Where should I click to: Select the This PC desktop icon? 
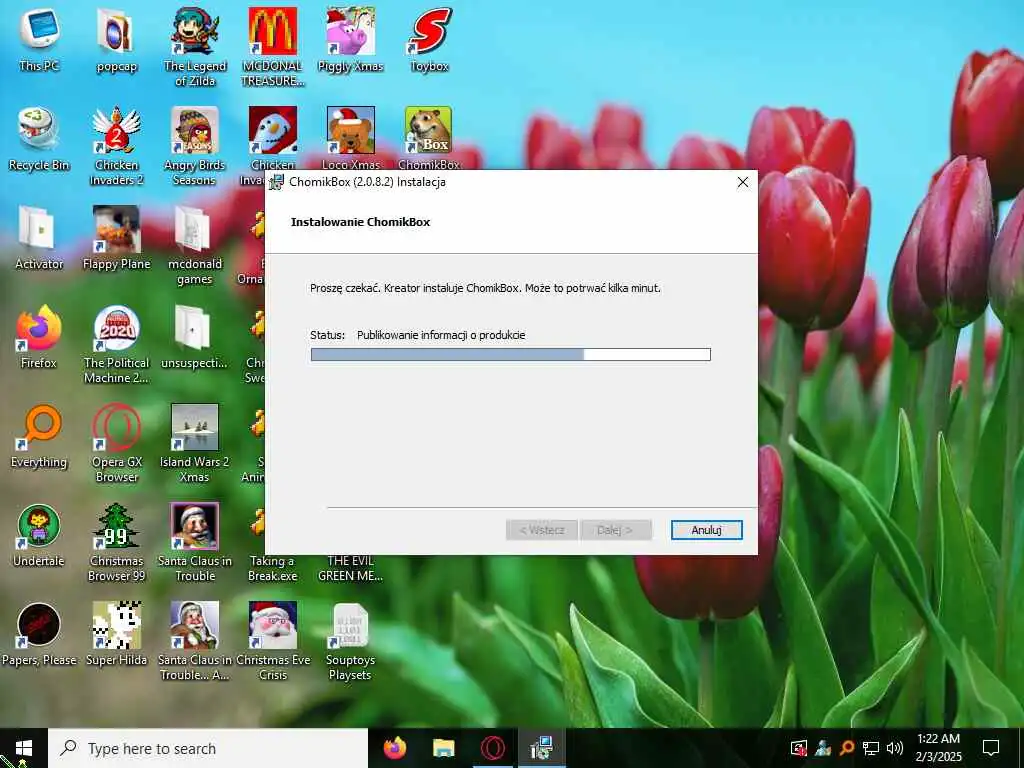pos(39,40)
